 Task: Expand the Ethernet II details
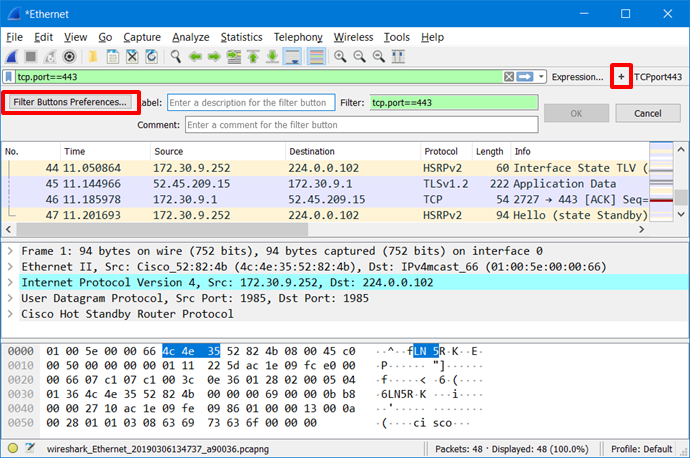click(10, 267)
